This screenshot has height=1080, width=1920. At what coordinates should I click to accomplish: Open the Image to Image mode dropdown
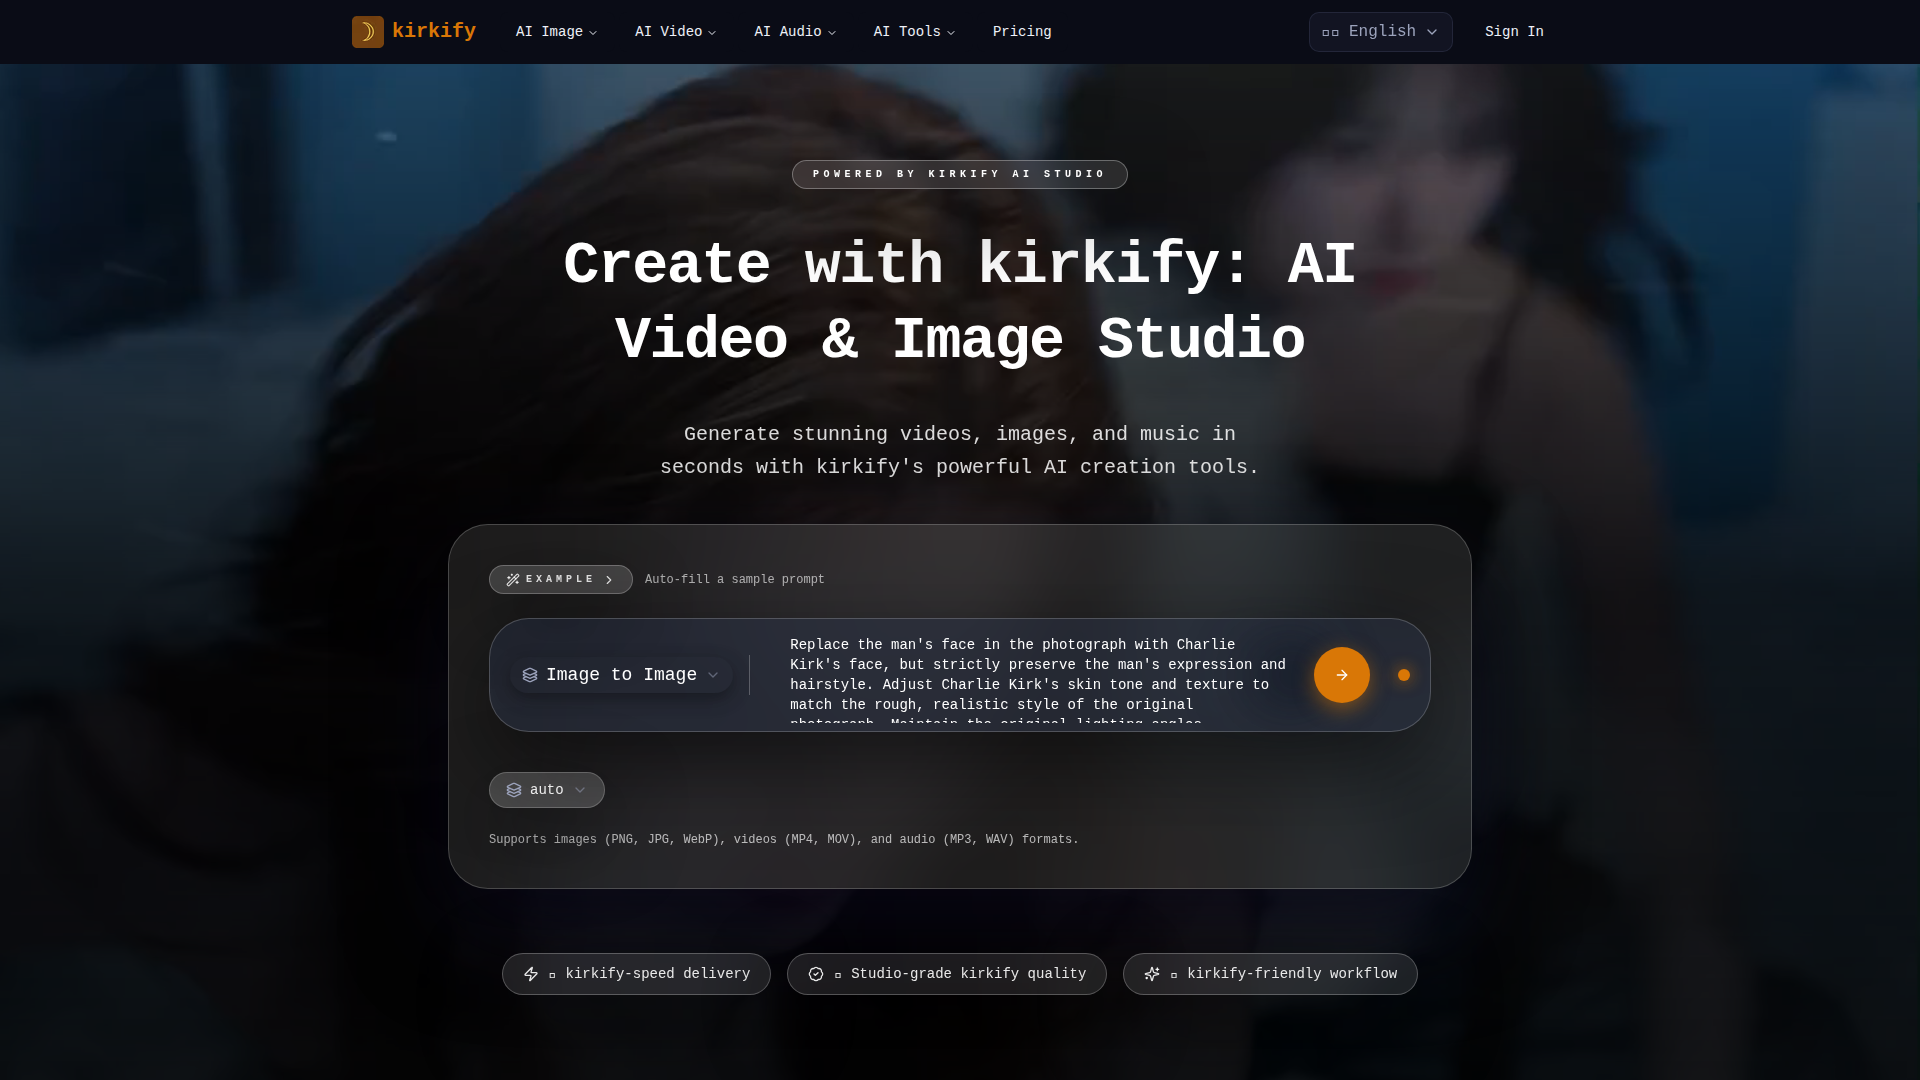[621, 675]
